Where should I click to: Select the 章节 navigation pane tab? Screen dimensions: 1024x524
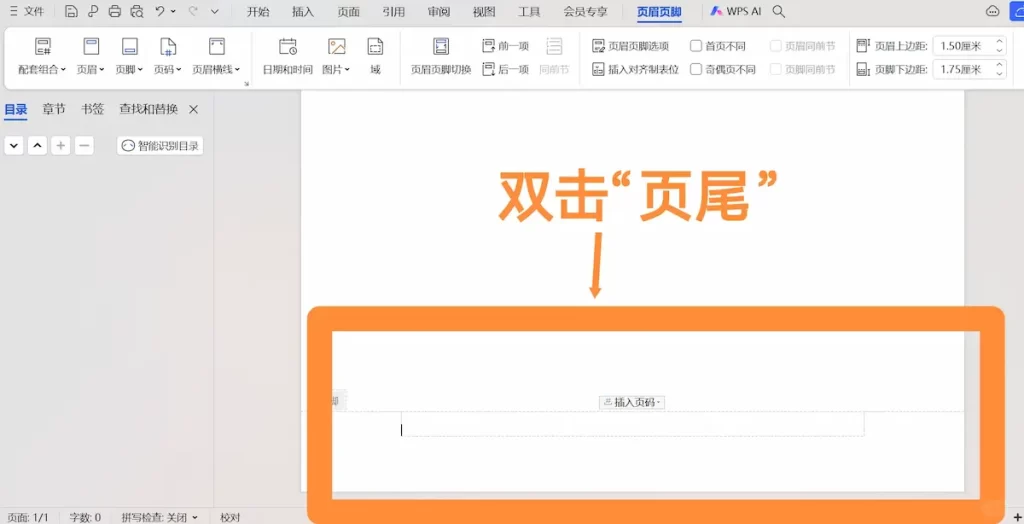point(54,109)
